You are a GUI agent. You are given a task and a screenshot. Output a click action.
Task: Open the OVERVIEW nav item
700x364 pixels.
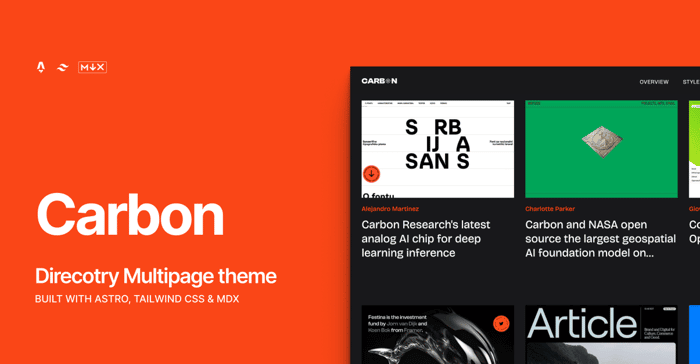(654, 82)
